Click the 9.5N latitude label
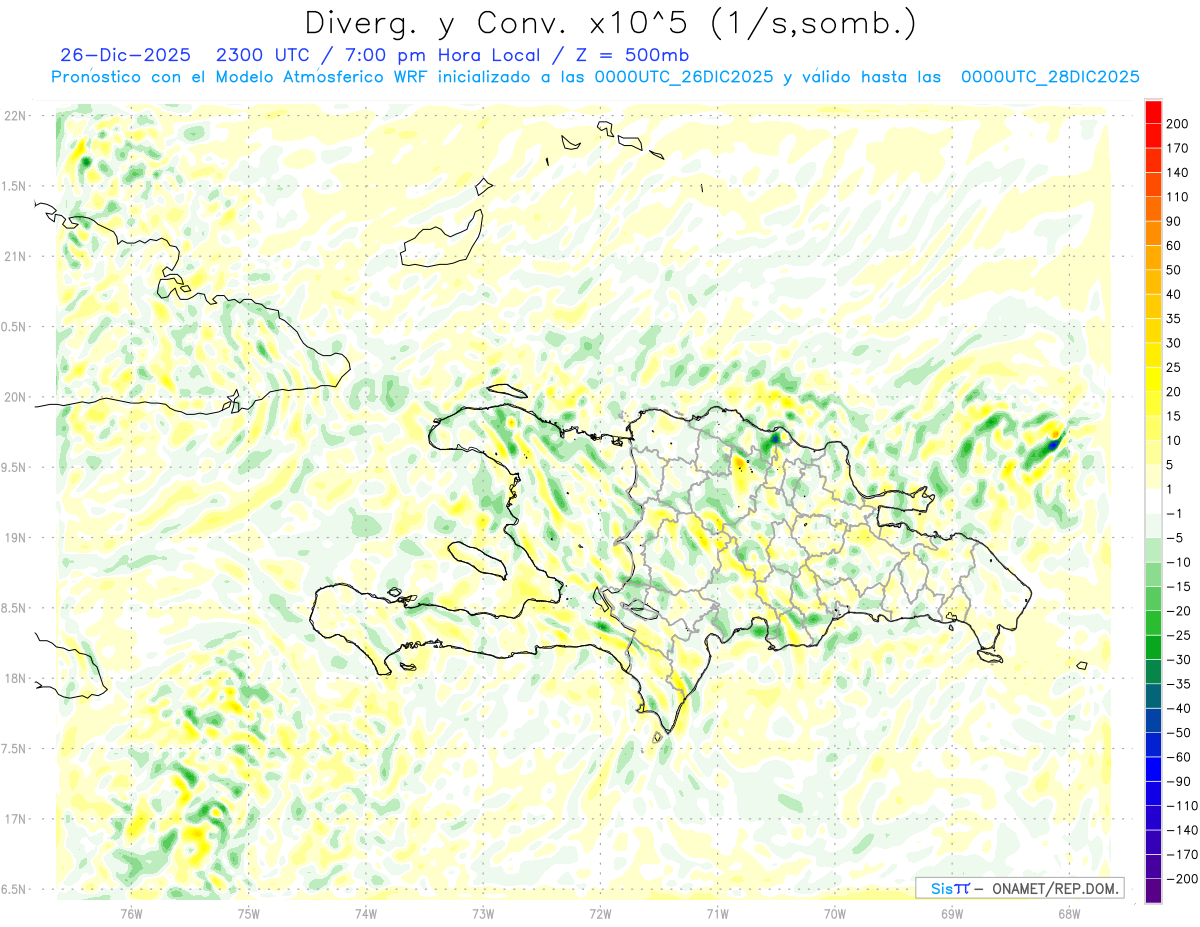Screen dimensions: 1200x927 (x=13, y=467)
